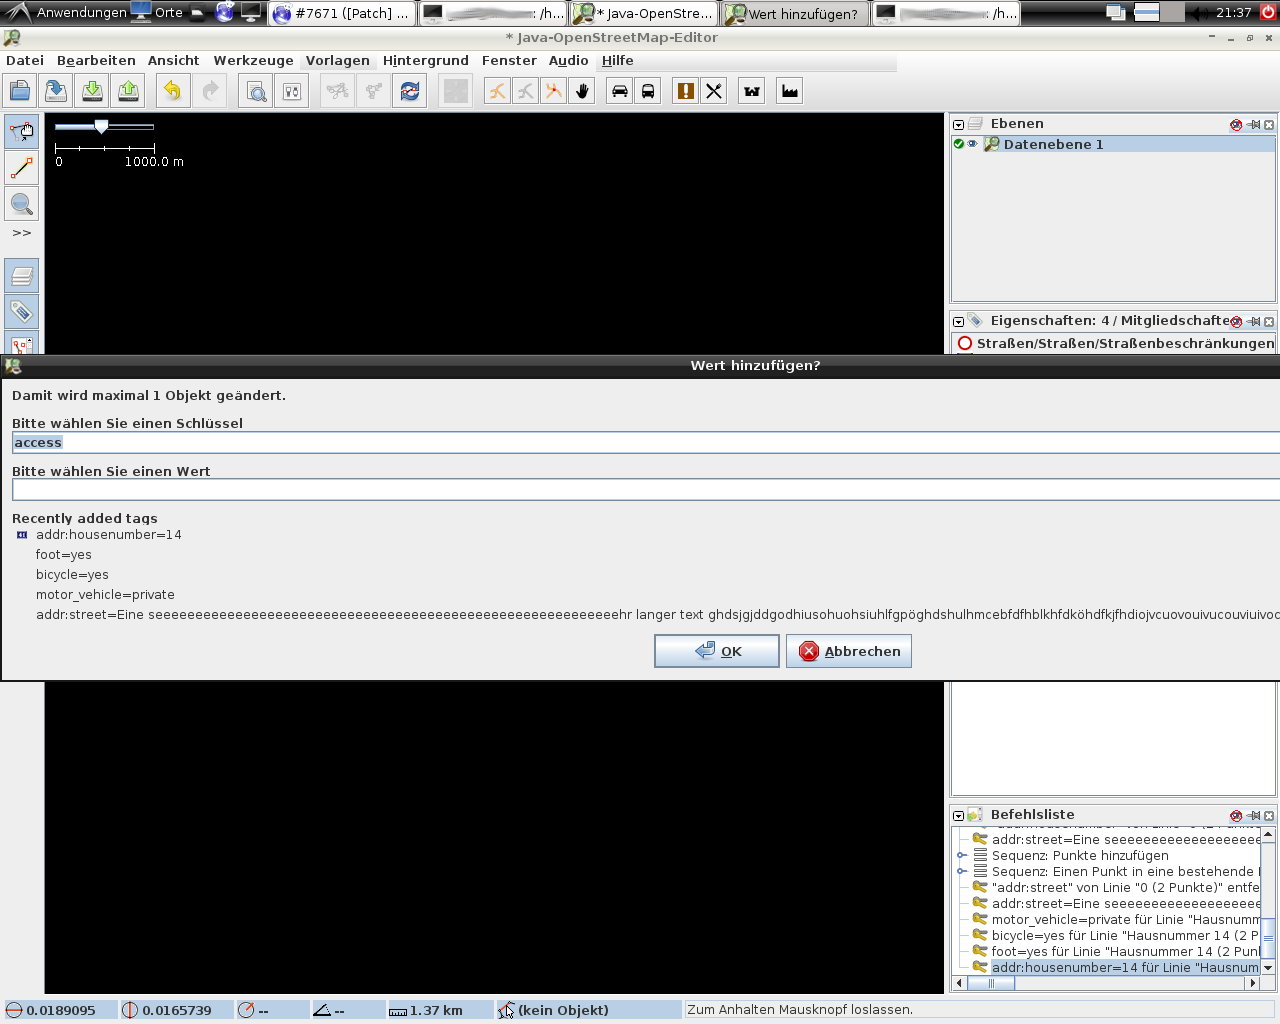
Task: Toggle pin of the Ebenen panel
Action: (1254, 125)
